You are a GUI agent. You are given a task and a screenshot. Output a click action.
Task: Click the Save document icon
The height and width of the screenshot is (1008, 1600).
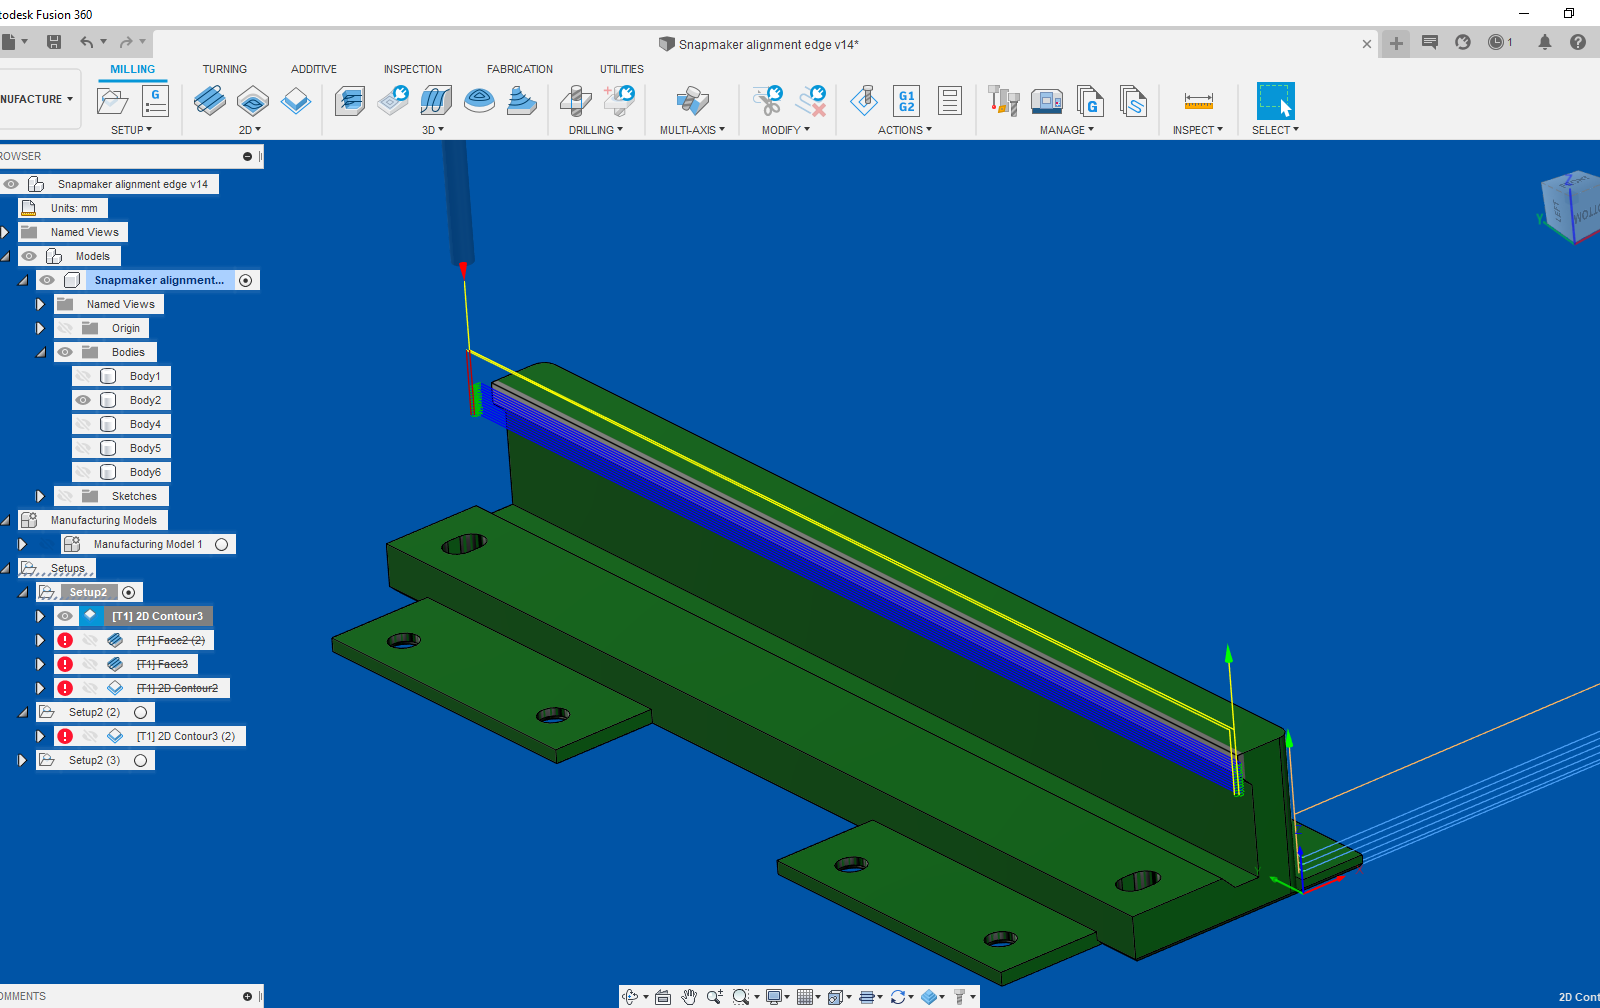click(x=54, y=41)
